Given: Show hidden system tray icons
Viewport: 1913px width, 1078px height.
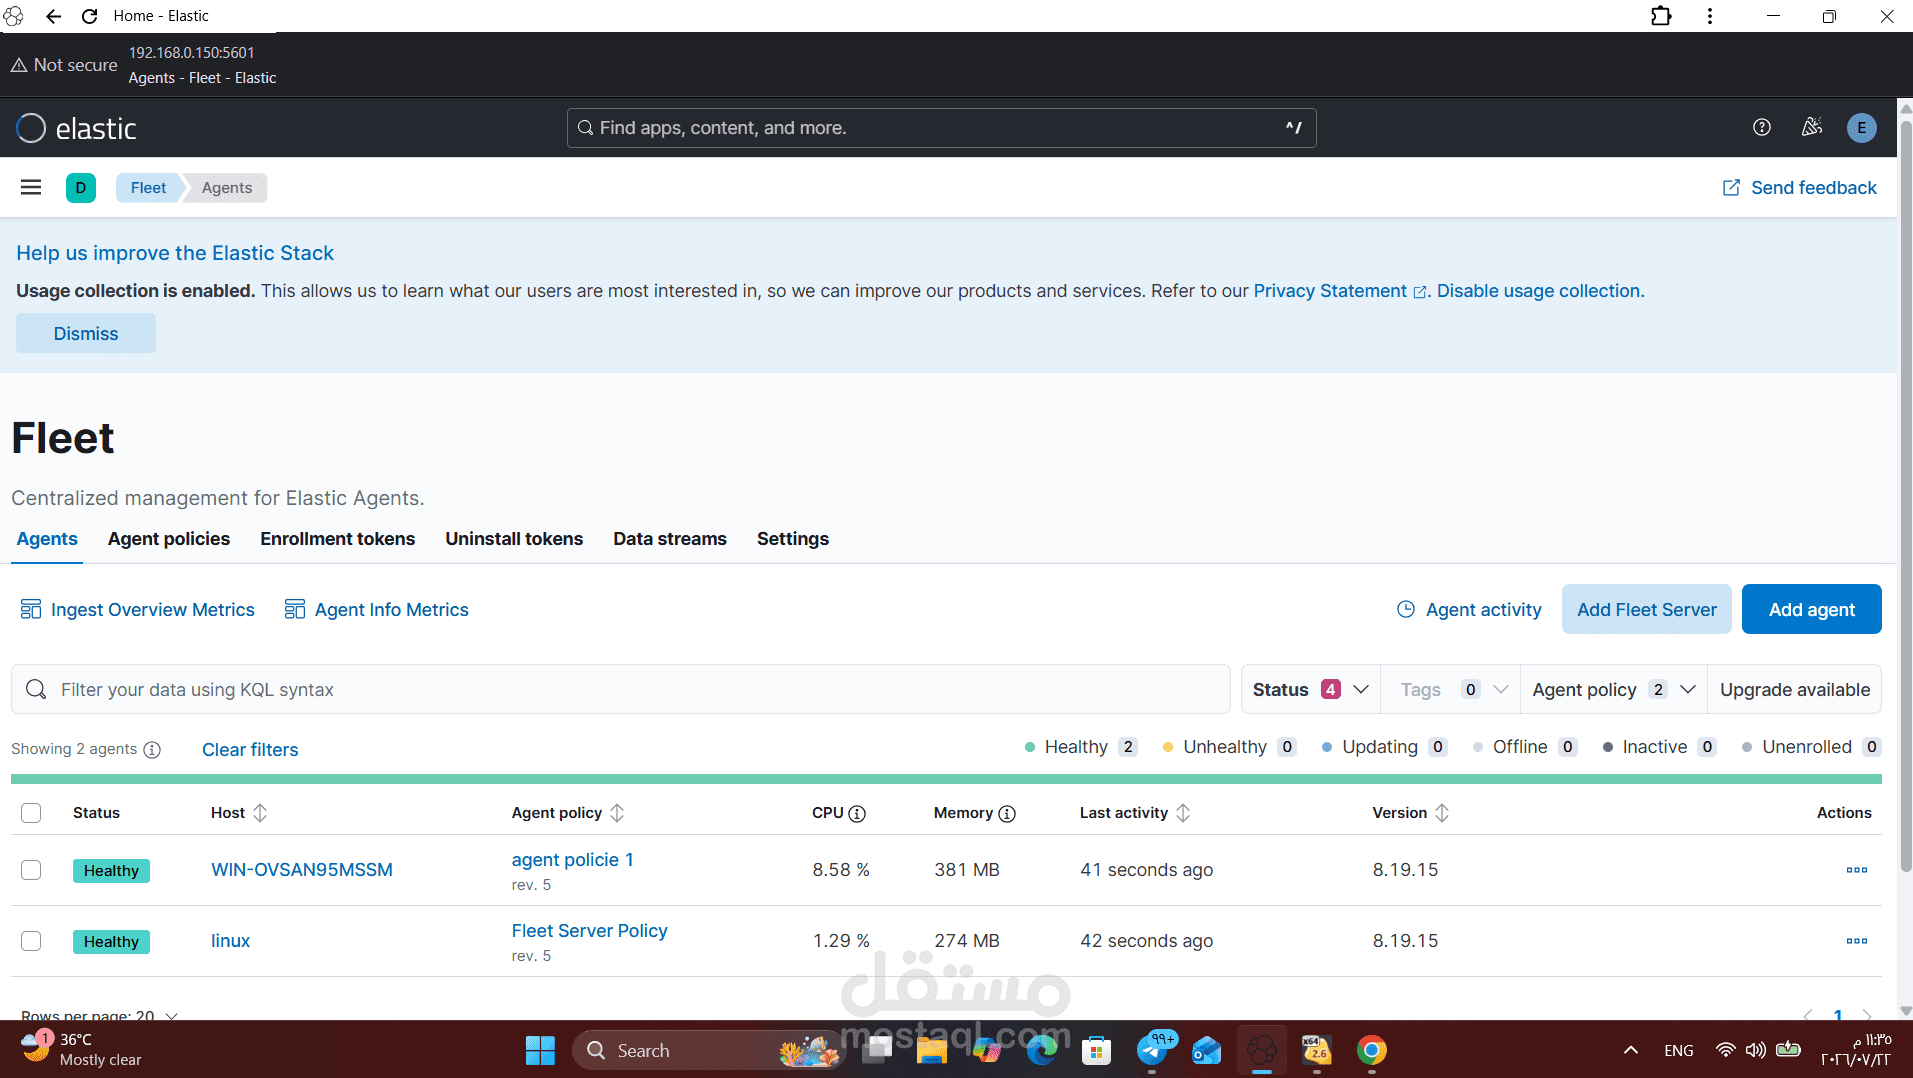Looking at the screenshot, I should point(1631,1050).
